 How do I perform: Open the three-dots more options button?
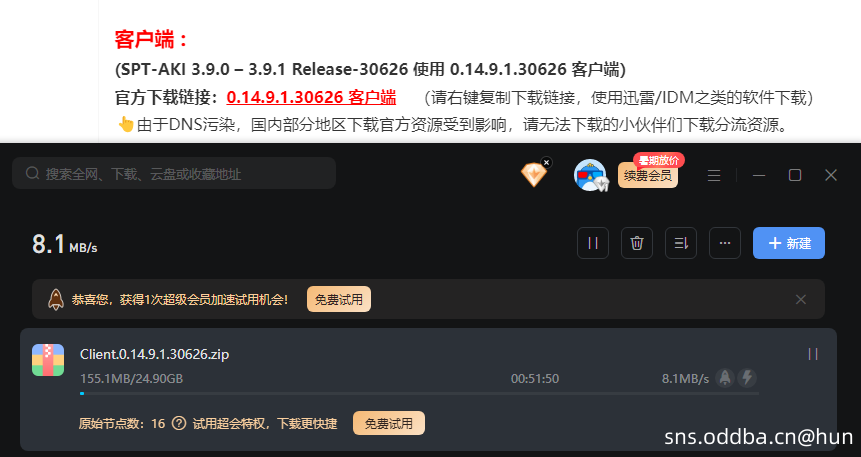coord(725,243)
